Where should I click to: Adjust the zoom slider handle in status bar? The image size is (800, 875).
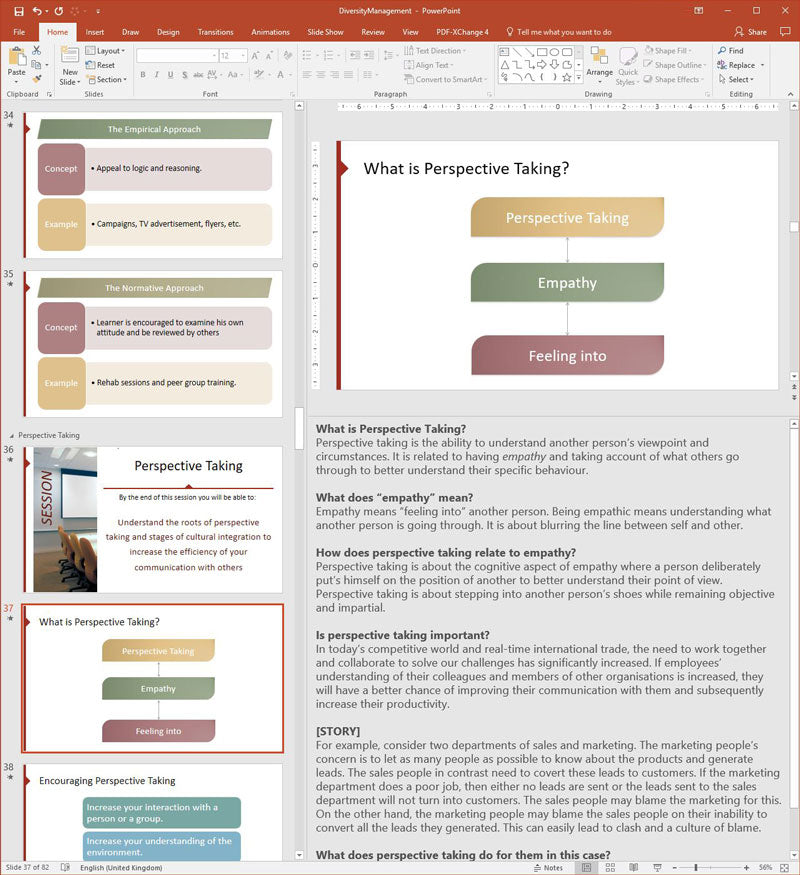[696, 868]
